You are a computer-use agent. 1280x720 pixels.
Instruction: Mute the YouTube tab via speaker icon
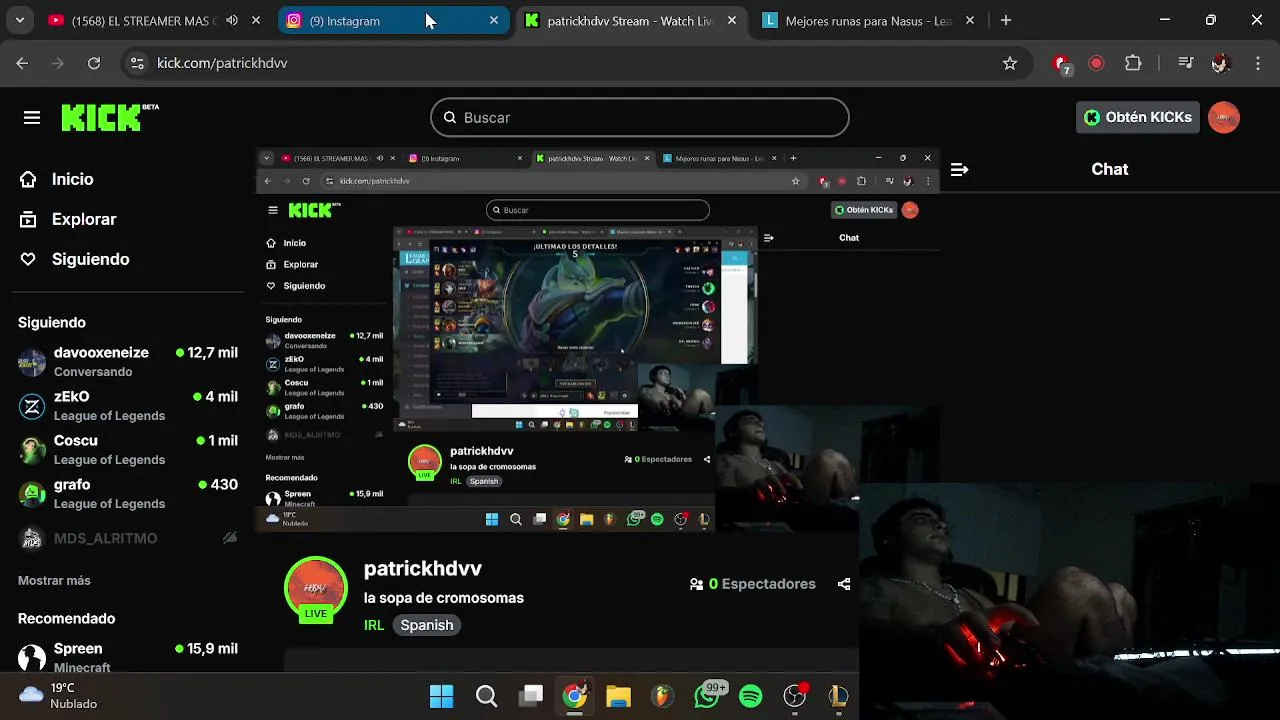[232, 20]
